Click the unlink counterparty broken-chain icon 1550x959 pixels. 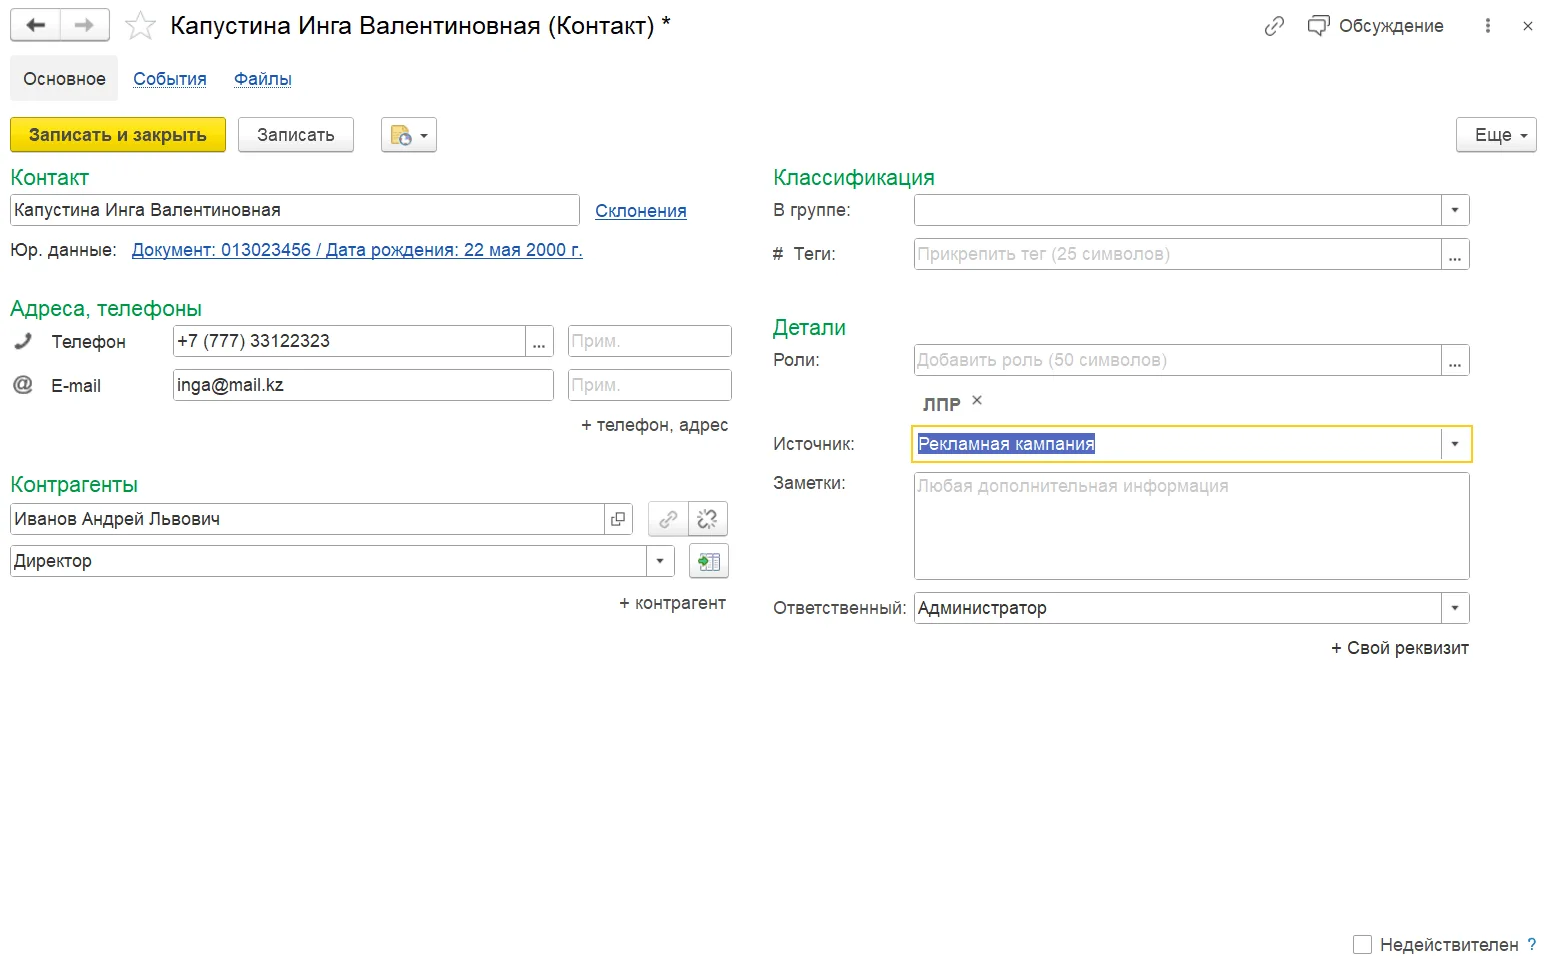(708, 519)
